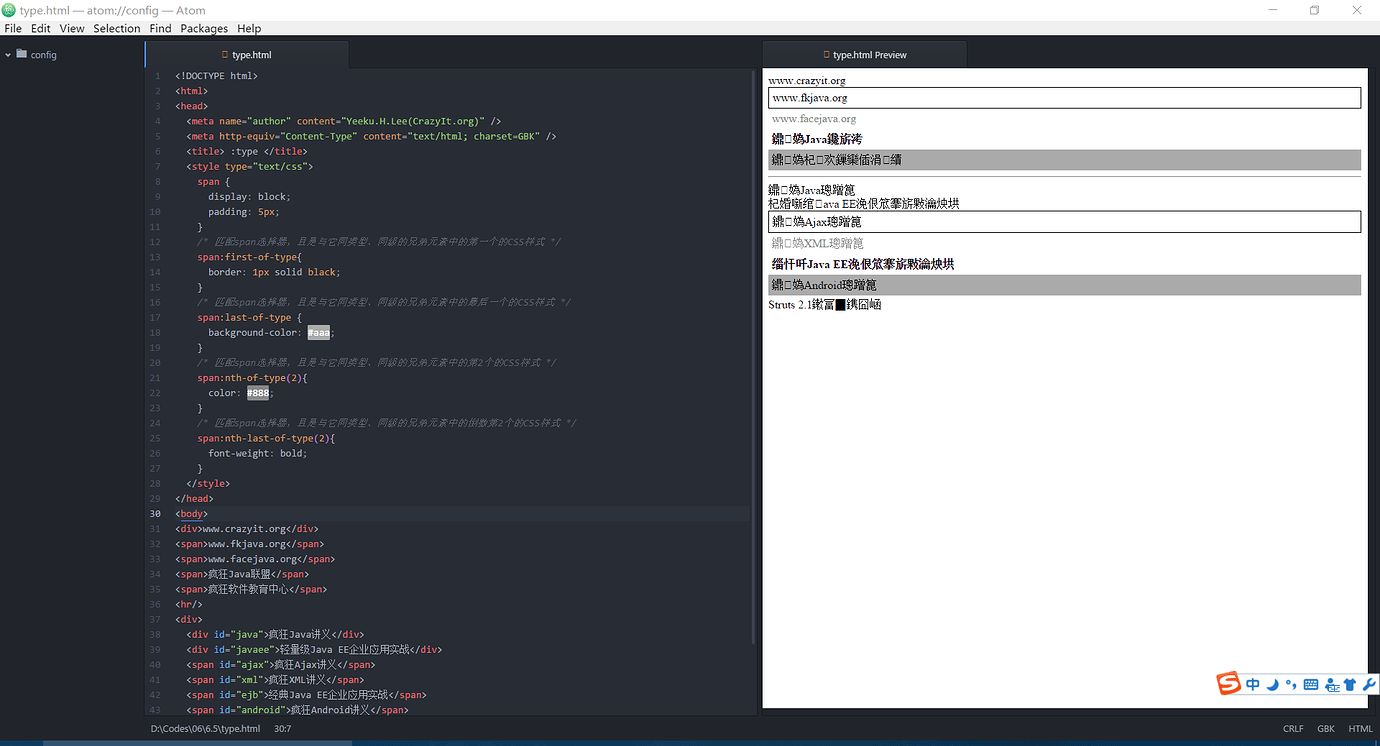This screenshot has width=1380, height=746.
Task: Collapse the config folder chevron
Action: coord(8,55)
